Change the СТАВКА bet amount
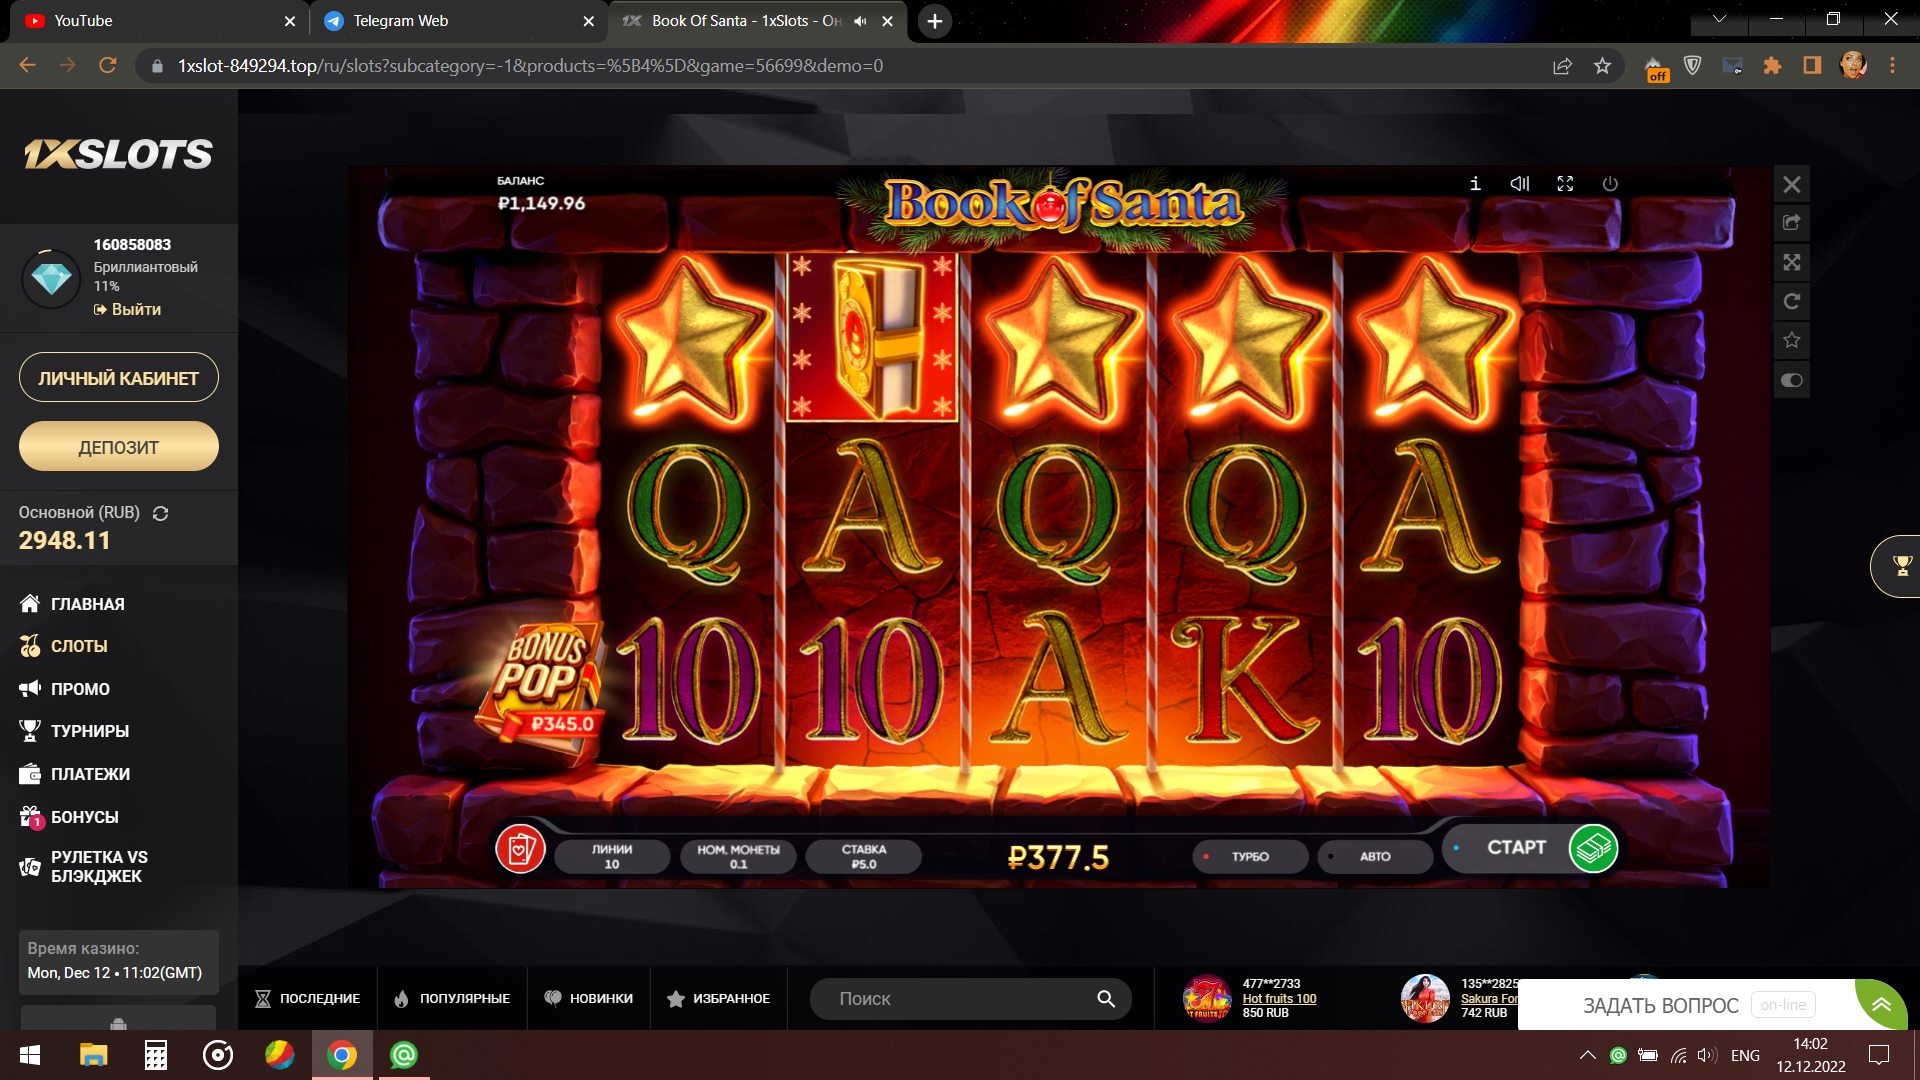This screenshot has height=1080, width=1920. pos(864,857)
